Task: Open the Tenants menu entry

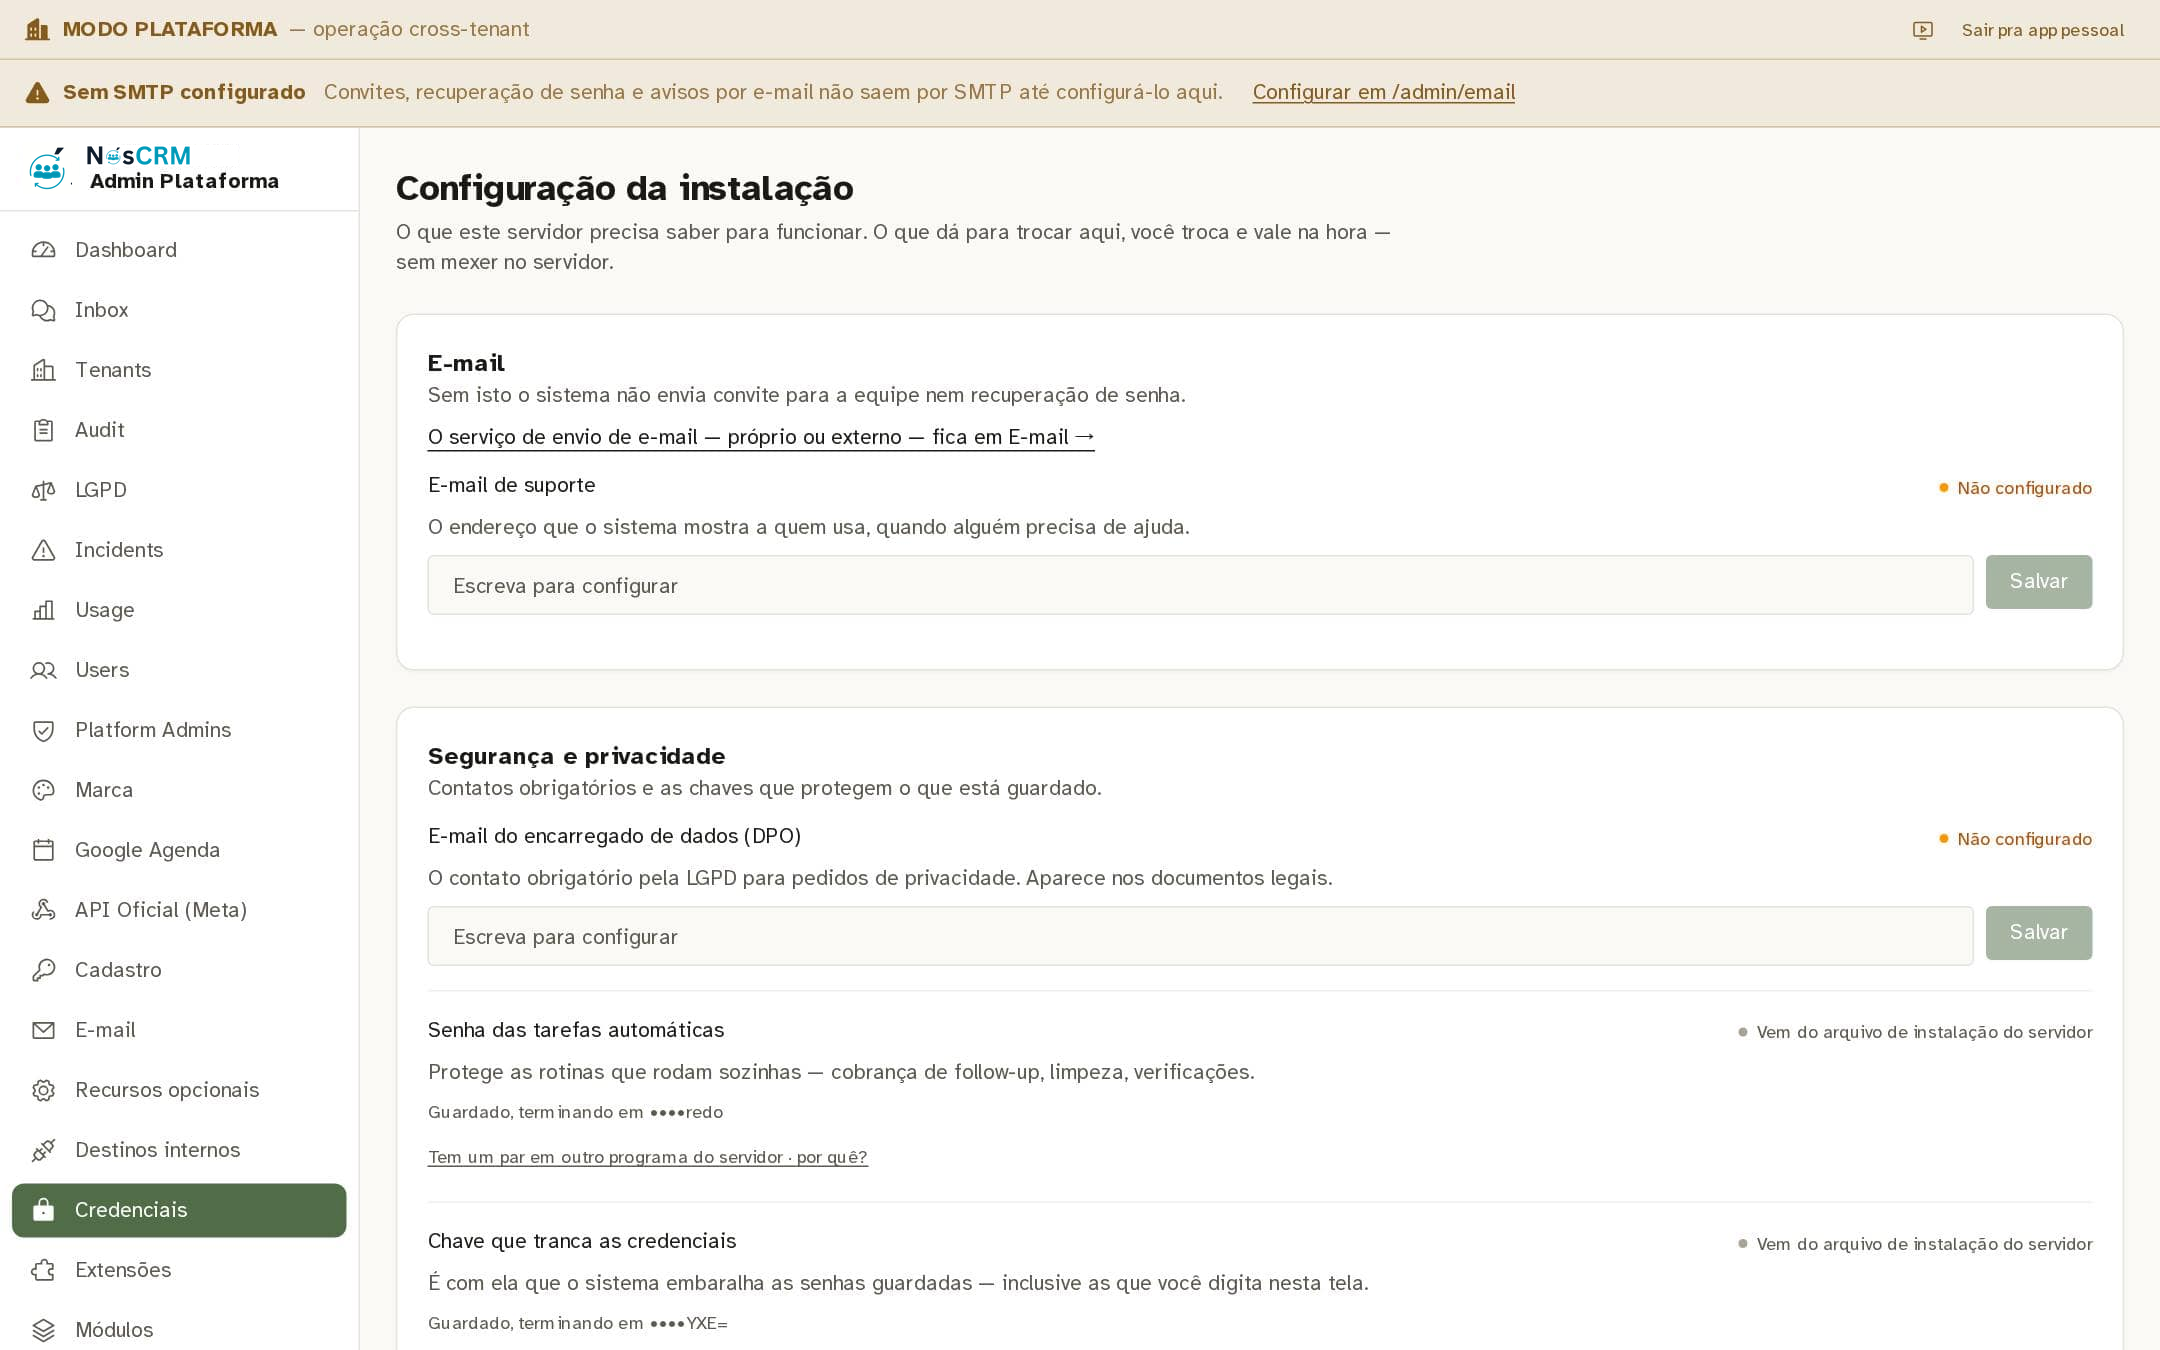Action: (179, 370)
